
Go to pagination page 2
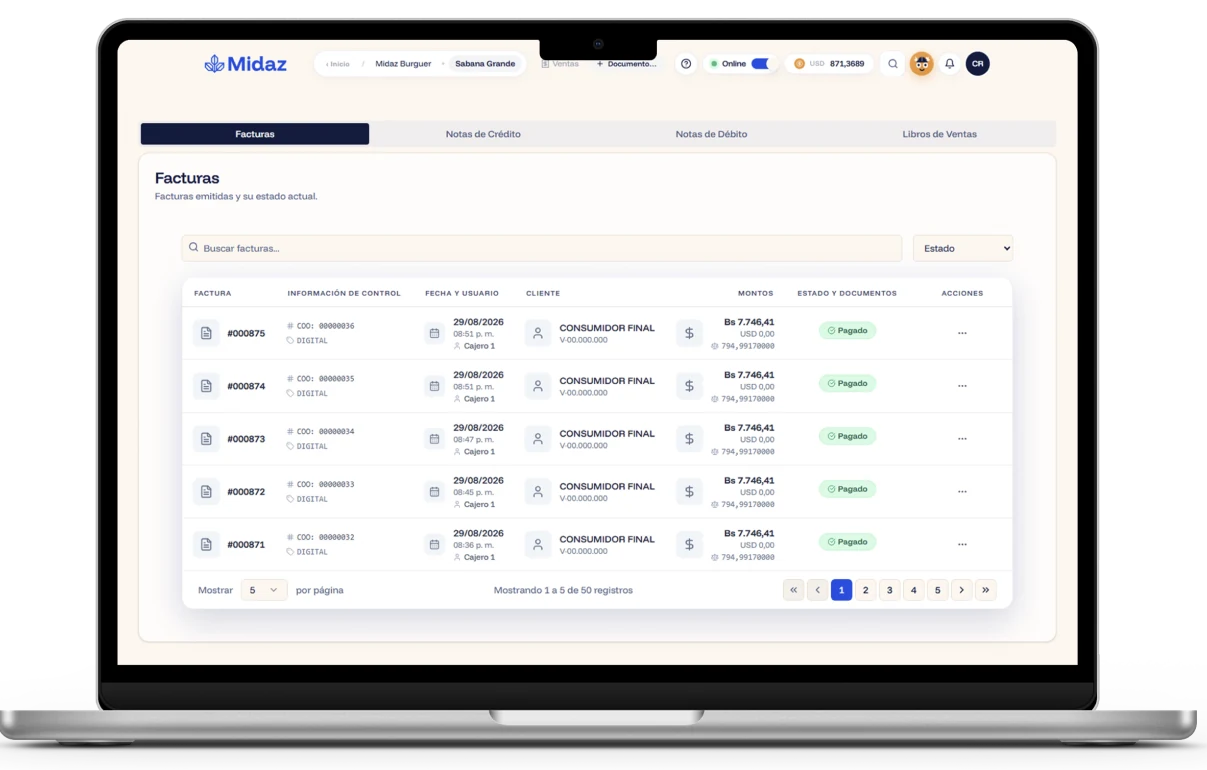866,590
